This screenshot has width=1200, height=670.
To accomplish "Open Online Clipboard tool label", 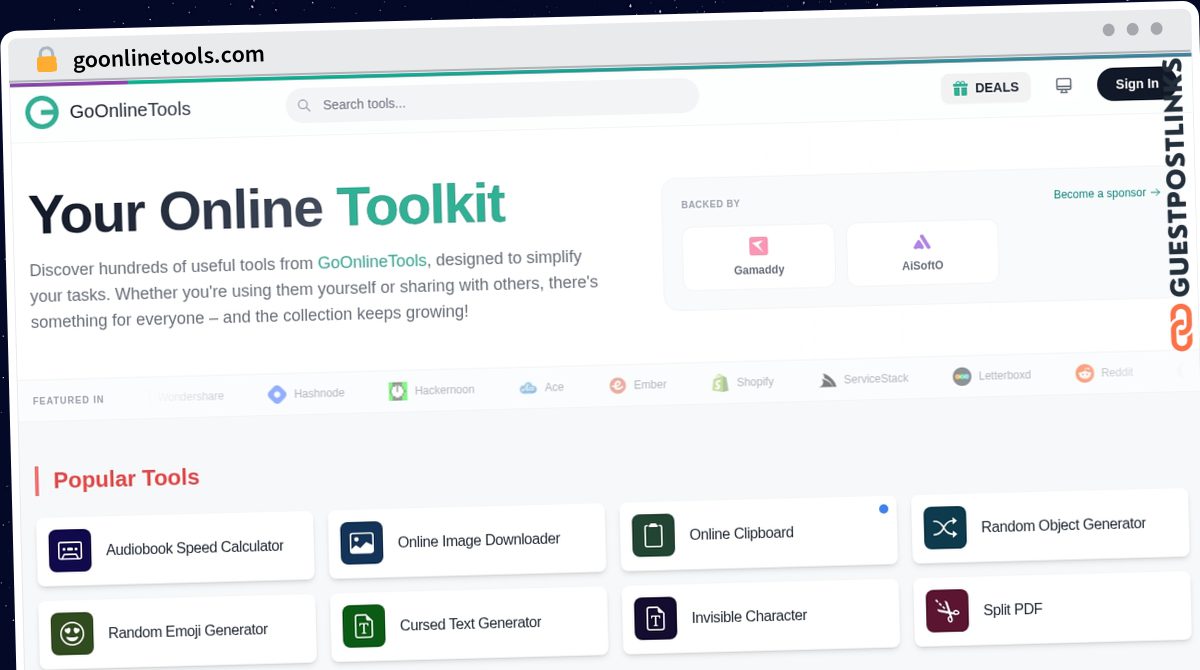I will tap(741, 533).
